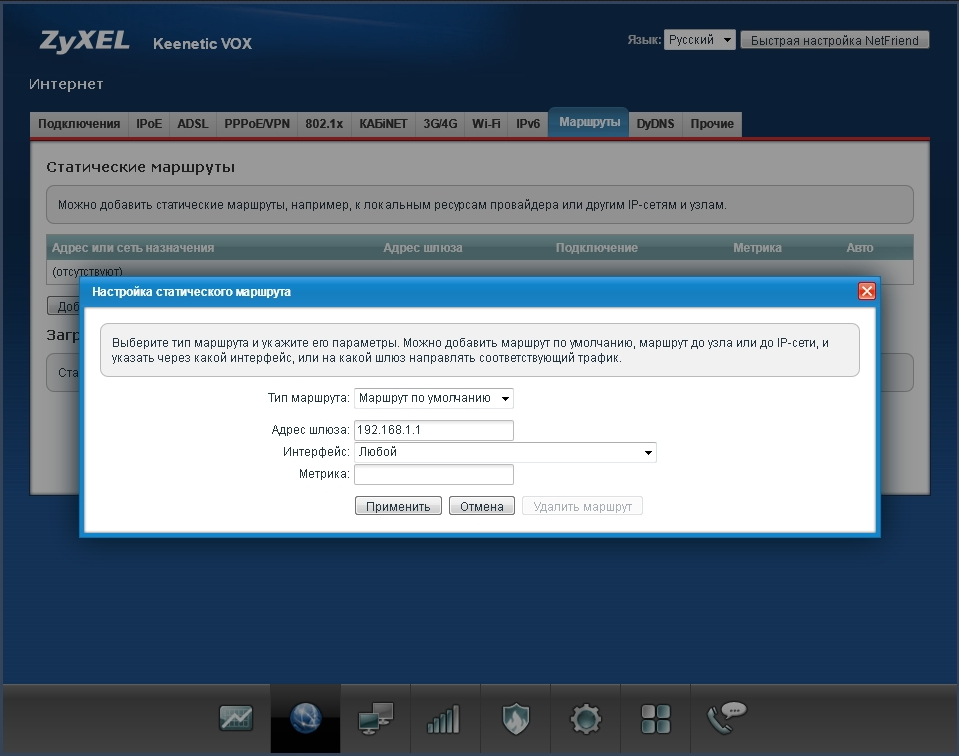Viewport: 959px width, 756px height.
Task: Switch to the Wi-Fi tab
Action: pyautogui.click(x=486, y=124)
